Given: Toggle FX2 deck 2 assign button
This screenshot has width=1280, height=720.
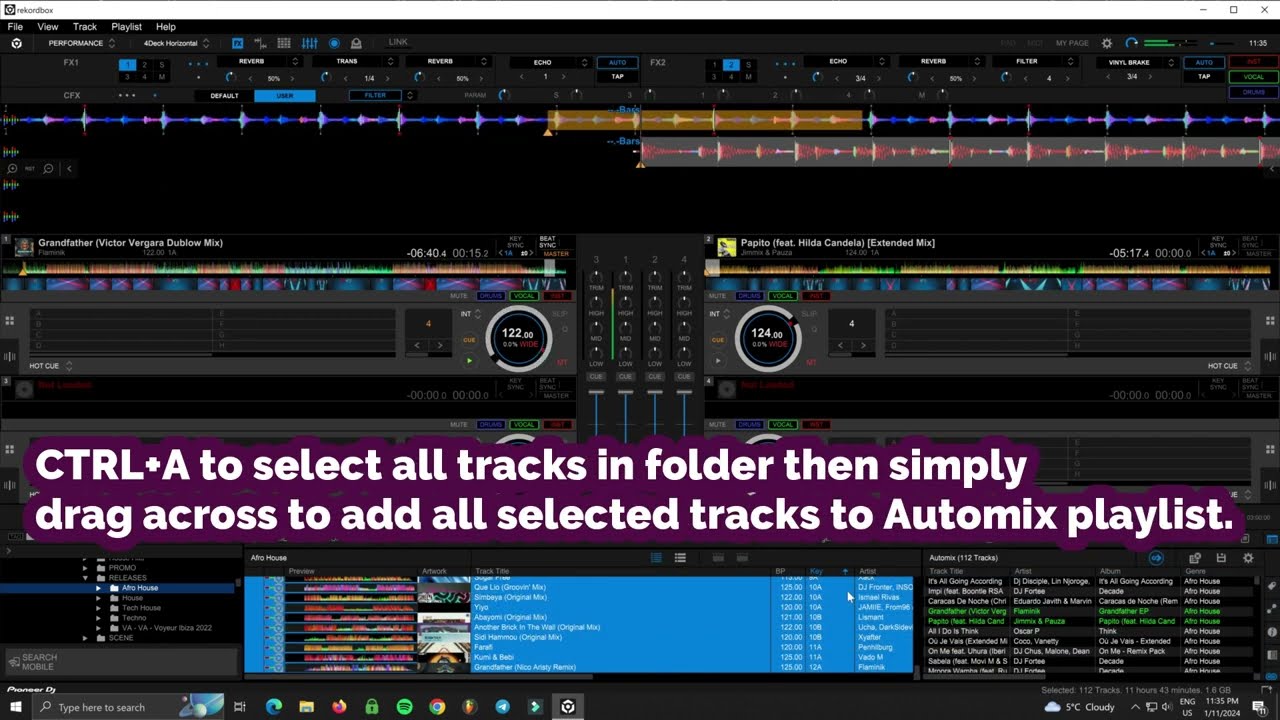Looking at the screenshot, I should (x=731, y=65).
